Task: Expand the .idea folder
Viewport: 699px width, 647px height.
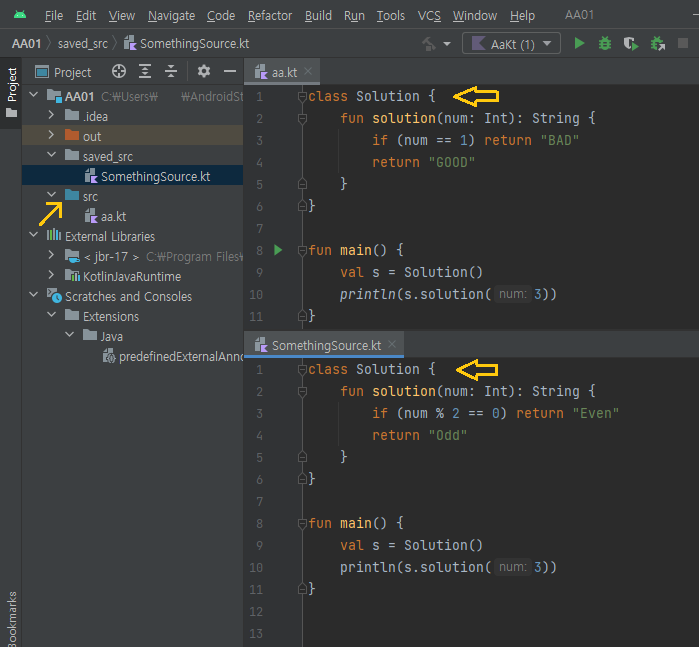Action: (51, 115)
